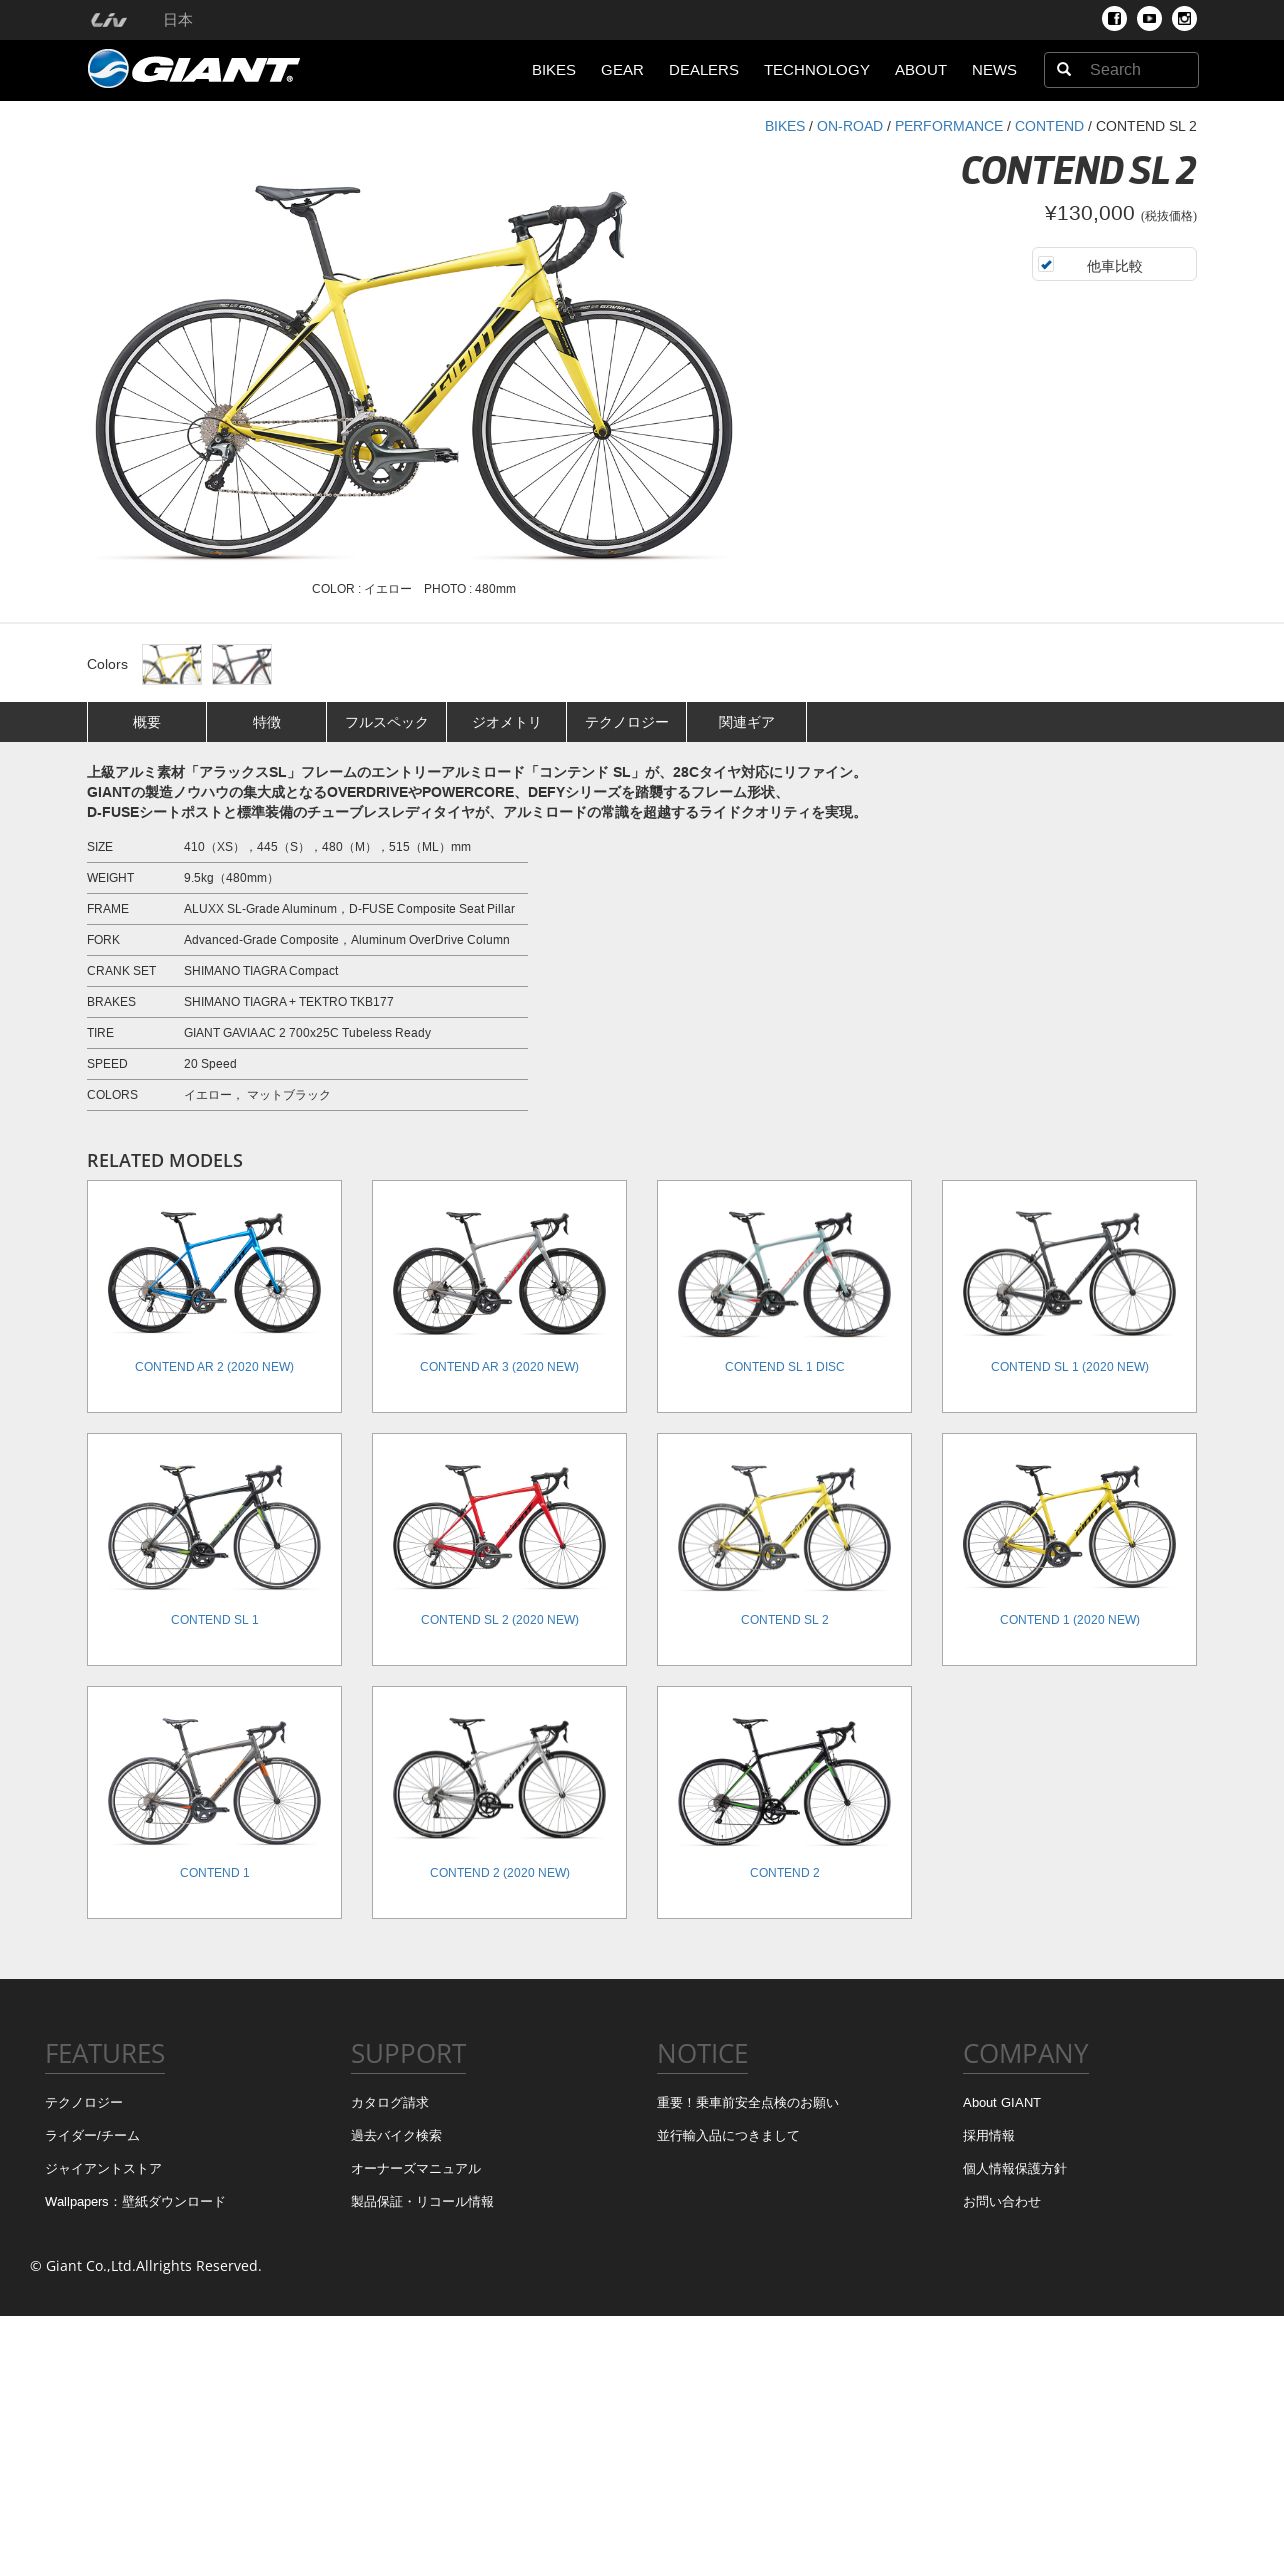Select the 日本 region link

pos(178,20)
